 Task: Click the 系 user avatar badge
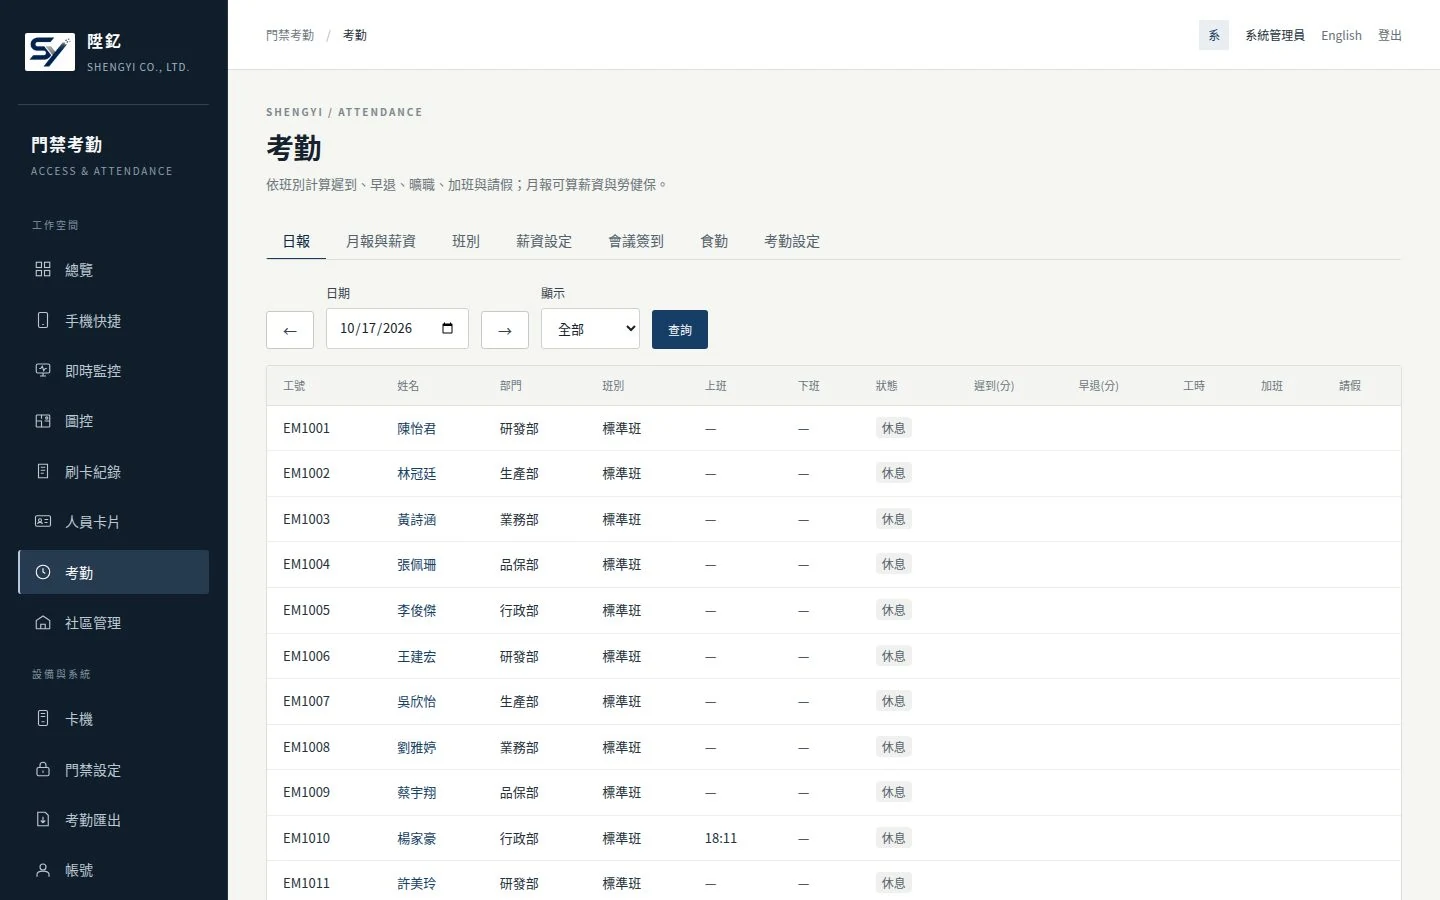coord(1214,35)
